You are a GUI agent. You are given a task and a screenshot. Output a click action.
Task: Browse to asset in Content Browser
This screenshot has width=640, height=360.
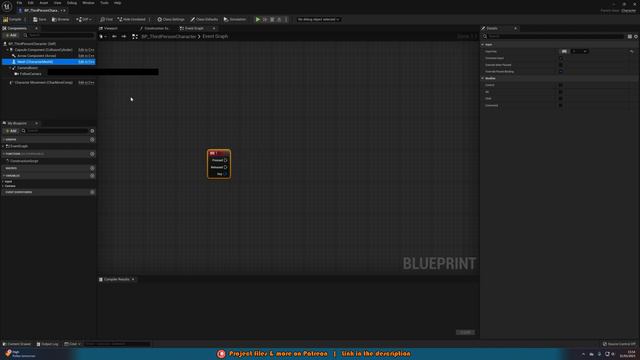pyautogui.click(x=60, y=19)
